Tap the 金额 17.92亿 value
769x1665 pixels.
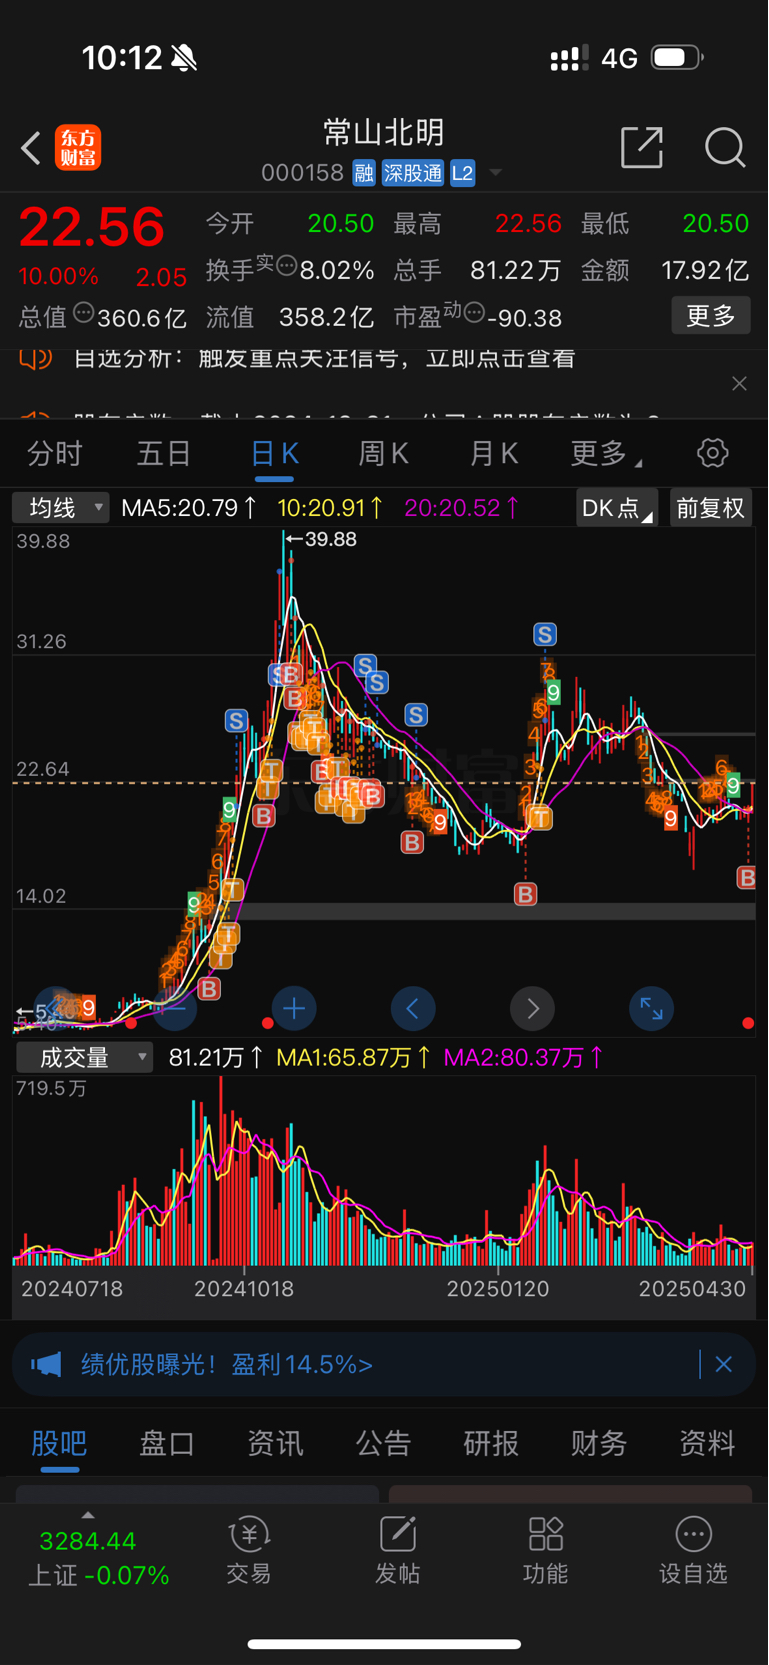coord(705,270)
